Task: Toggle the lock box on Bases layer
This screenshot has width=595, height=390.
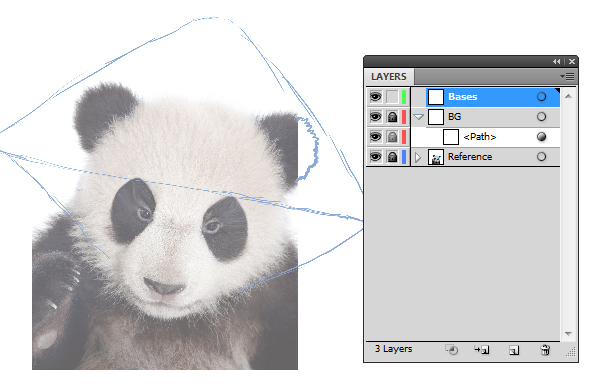Action: [392, 97]
